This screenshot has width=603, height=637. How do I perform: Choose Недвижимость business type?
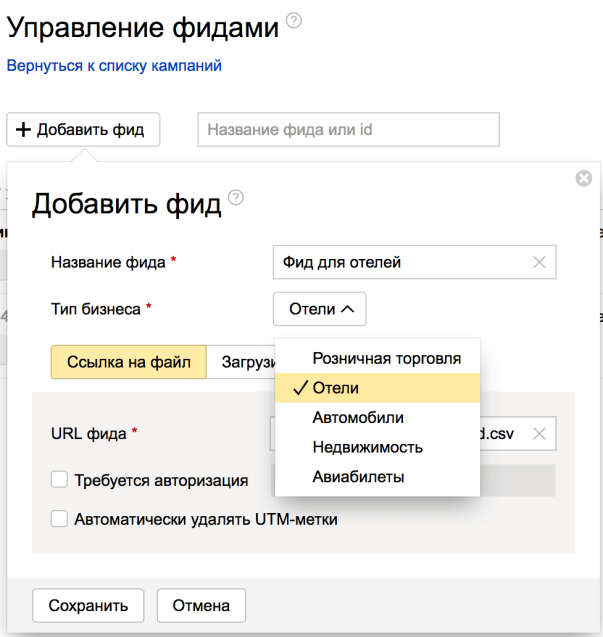(x=377, y=447)
